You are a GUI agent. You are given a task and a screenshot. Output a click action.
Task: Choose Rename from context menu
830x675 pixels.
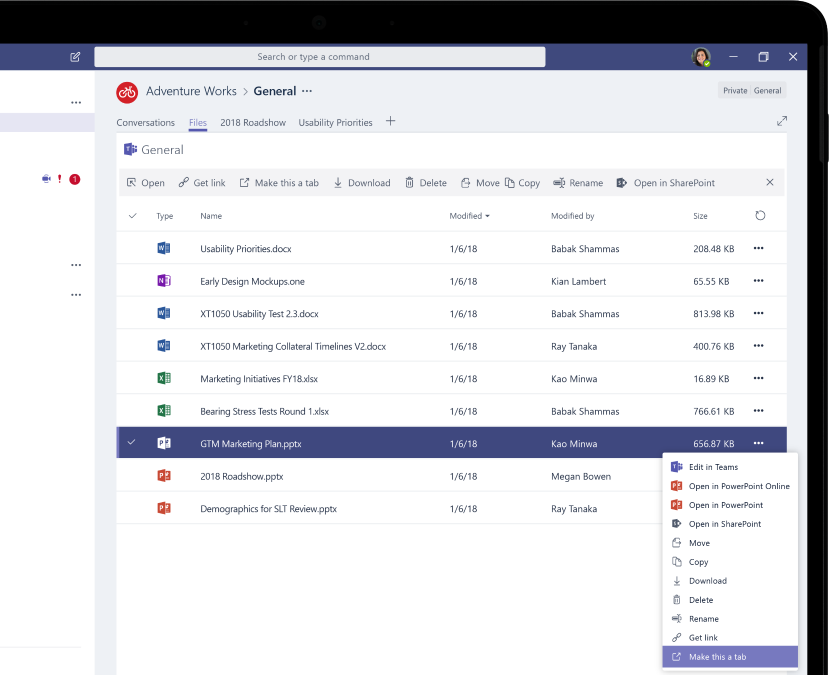(x=730, y=618)
